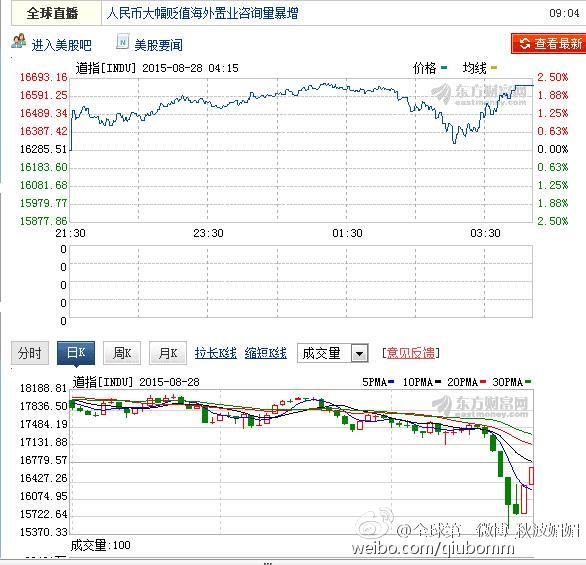Viewport: 586px width, 565px height.
Task: Open the 人民币大幅贬值 news headline
Action: (x=202, y=13)
